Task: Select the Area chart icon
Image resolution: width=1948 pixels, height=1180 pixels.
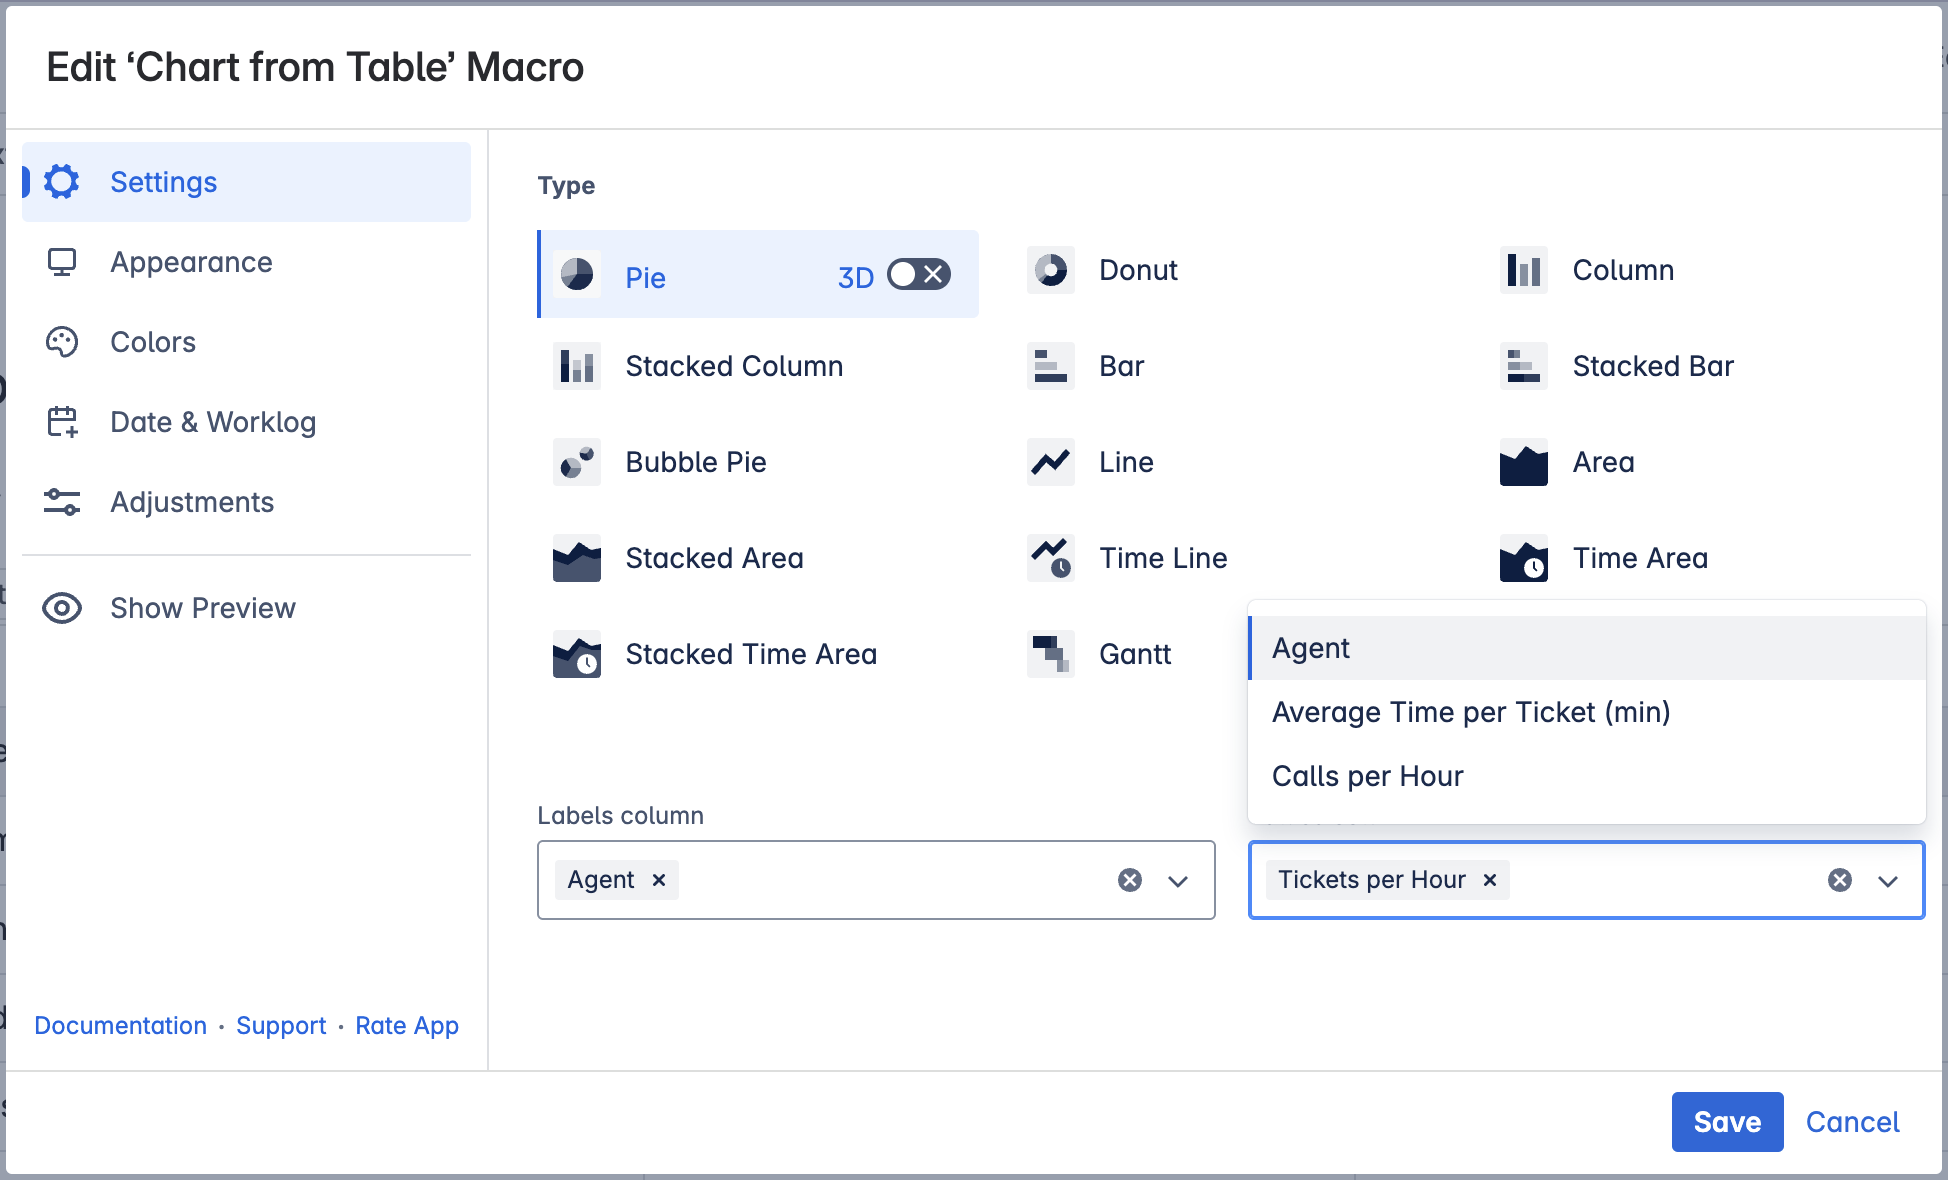Action: point(1523,462)
